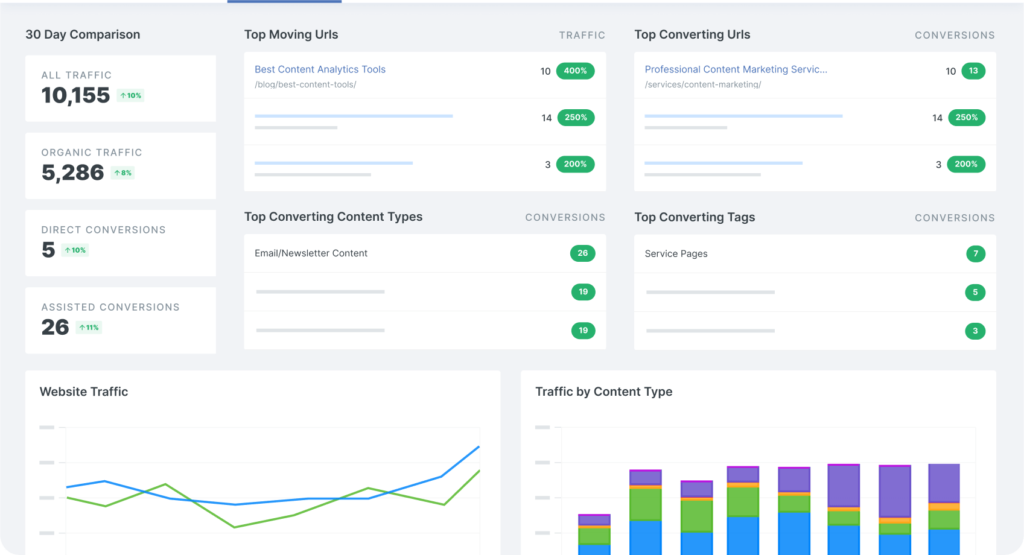Viewport: 1024px width, 555px height.
Task: Click the /services/content-marketing/ URL path
Action: 703,85
